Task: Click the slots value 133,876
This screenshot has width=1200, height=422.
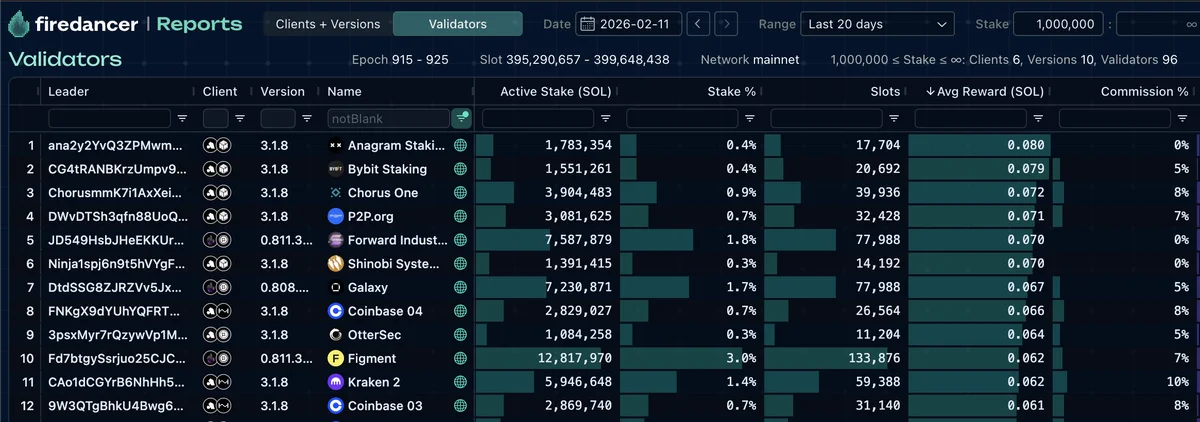Action: (x=873, y=358)
